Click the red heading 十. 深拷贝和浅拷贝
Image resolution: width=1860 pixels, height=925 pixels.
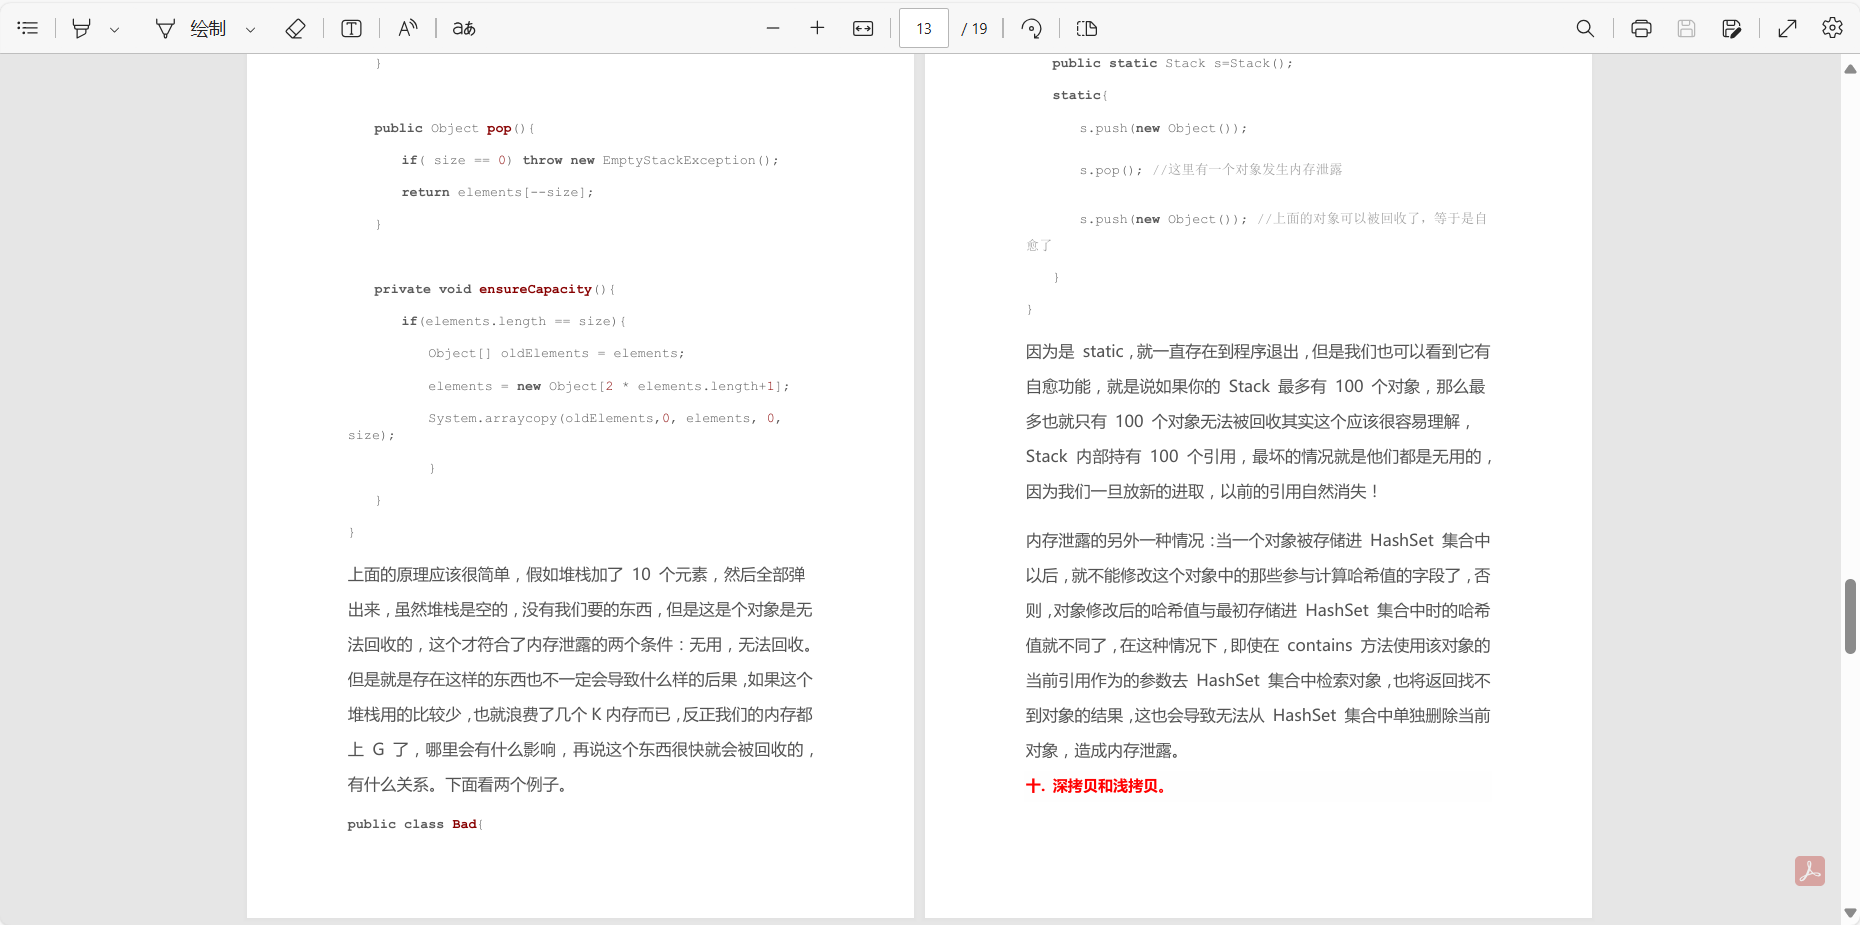pos(1096,786)
